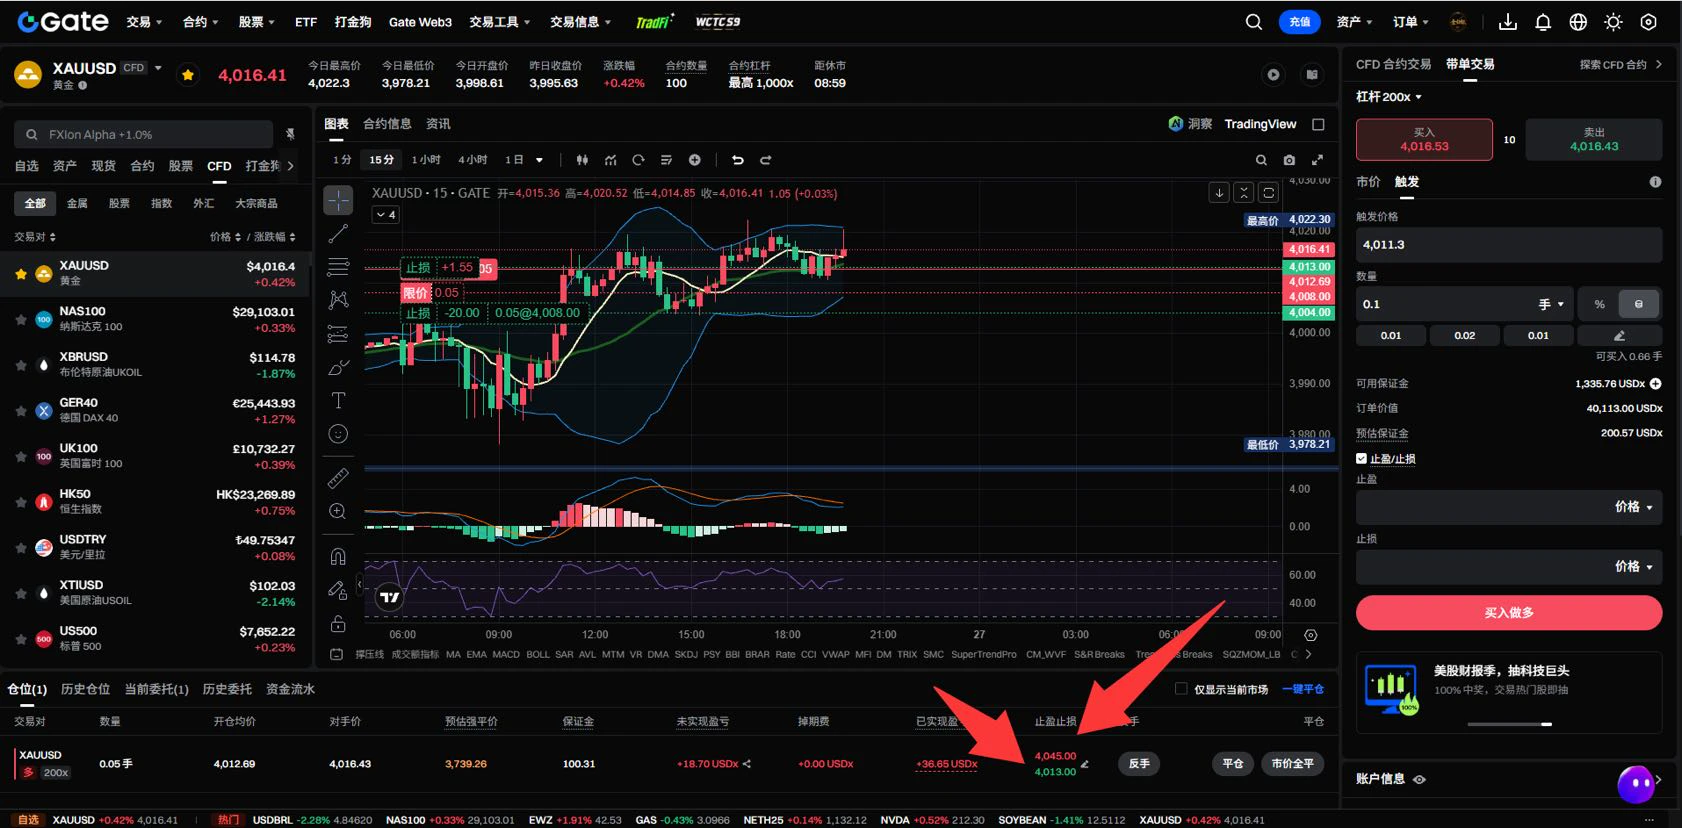Open the 交易 top menu dropdown
The height and width of the screenshot is (828, 1682).
[144, 22]
